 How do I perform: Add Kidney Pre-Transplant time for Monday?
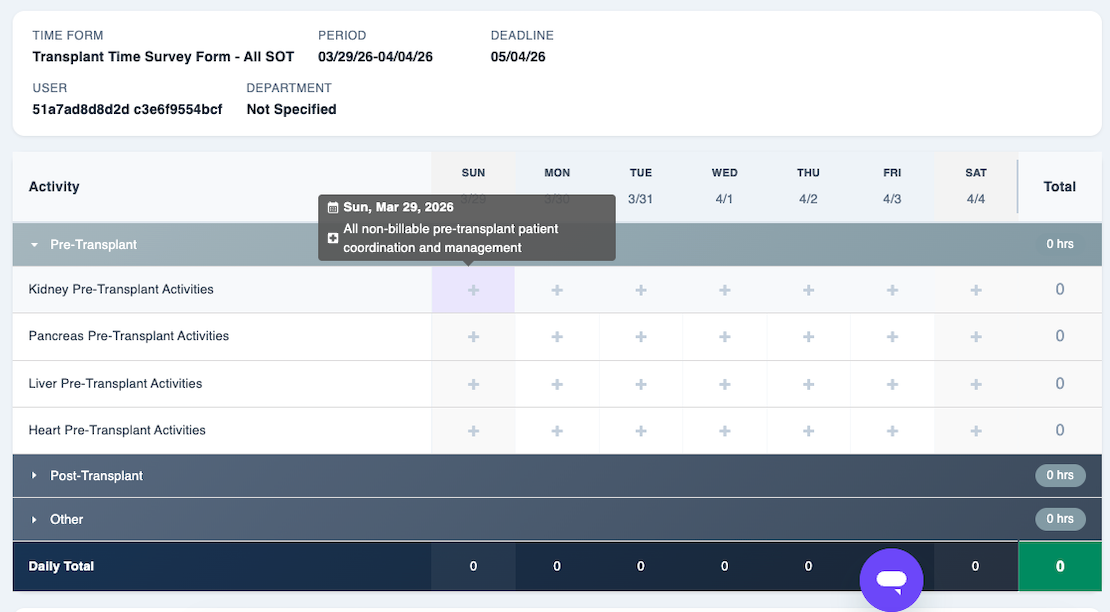click(557, 290)
